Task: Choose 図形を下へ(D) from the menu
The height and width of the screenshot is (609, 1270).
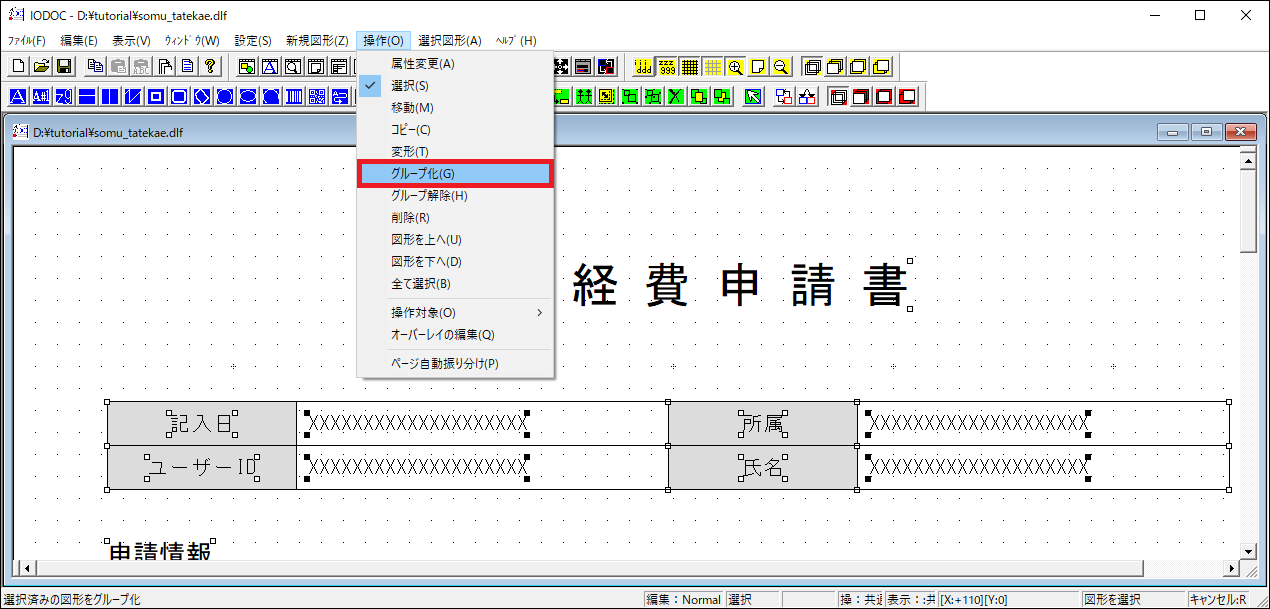Action: point(455,262)
